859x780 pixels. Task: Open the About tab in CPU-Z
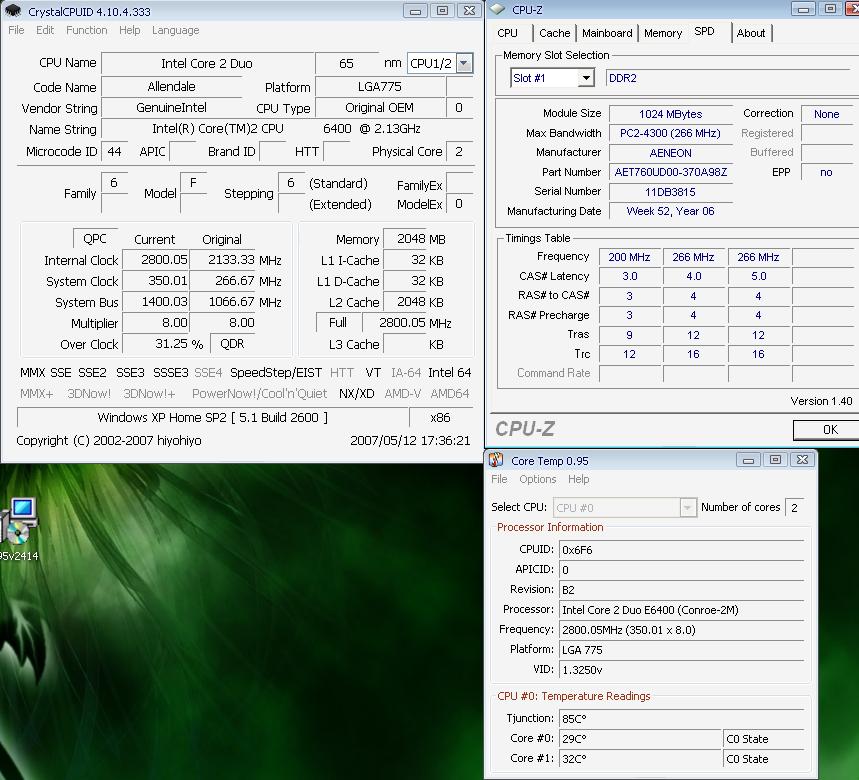click(x=750, y=33)
